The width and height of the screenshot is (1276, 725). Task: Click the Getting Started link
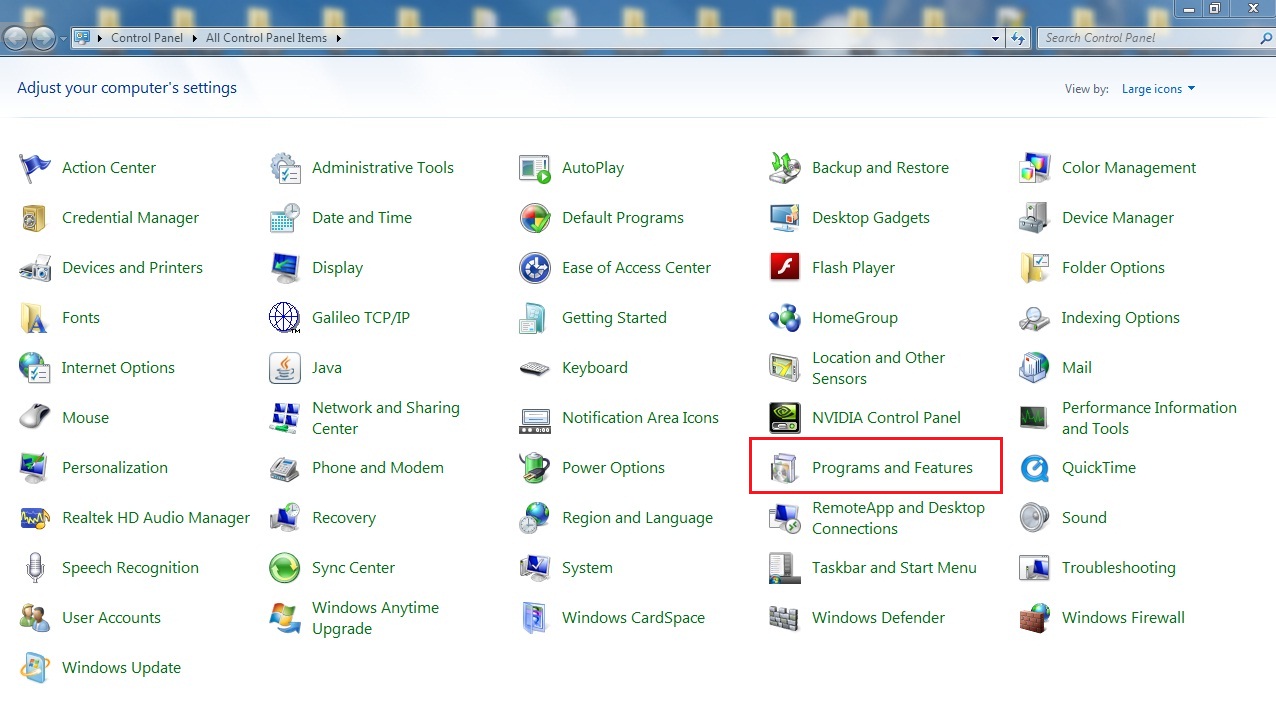[x=614, y=318]
